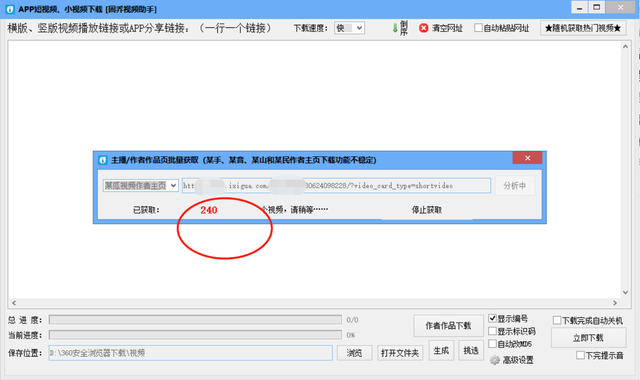Toggle the 自动改MD5 checkbox
Viewport: 640px width, 380px height.
493,344
